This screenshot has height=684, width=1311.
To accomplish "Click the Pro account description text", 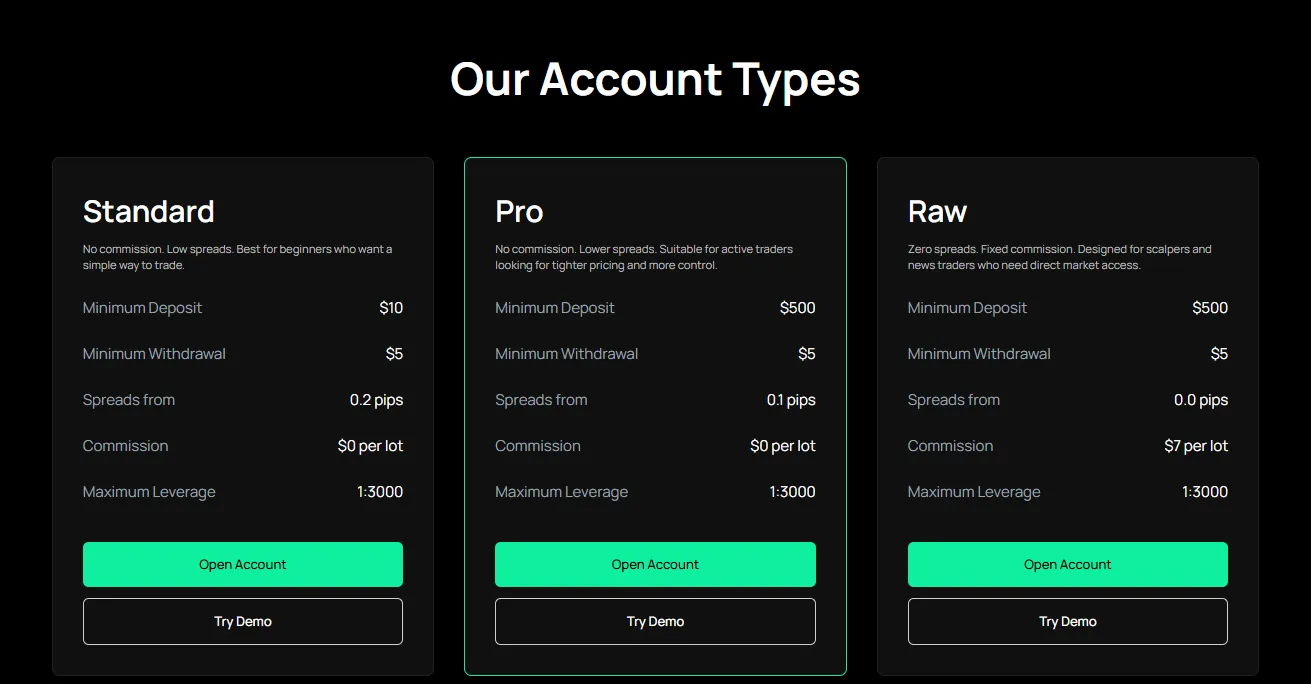I will tap(643, 257).
